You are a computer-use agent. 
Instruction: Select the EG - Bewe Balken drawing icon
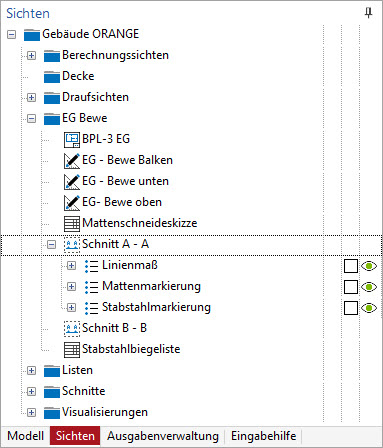pos(72,160)
